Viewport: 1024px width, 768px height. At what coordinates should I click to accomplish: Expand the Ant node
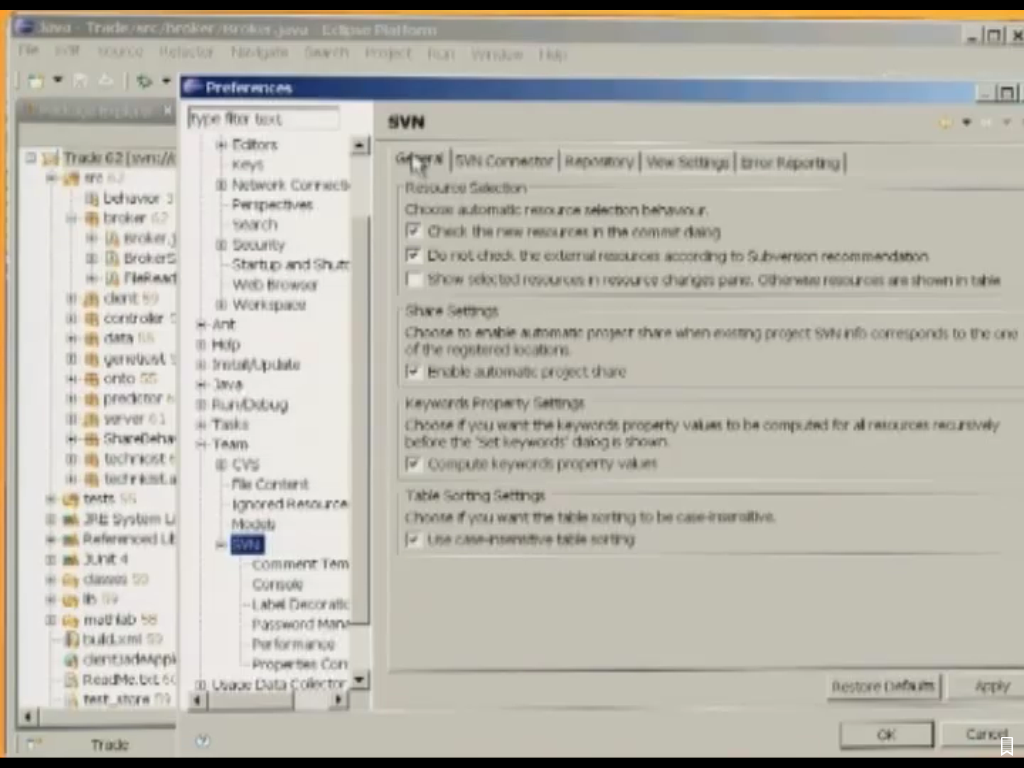tap(201, 324)
